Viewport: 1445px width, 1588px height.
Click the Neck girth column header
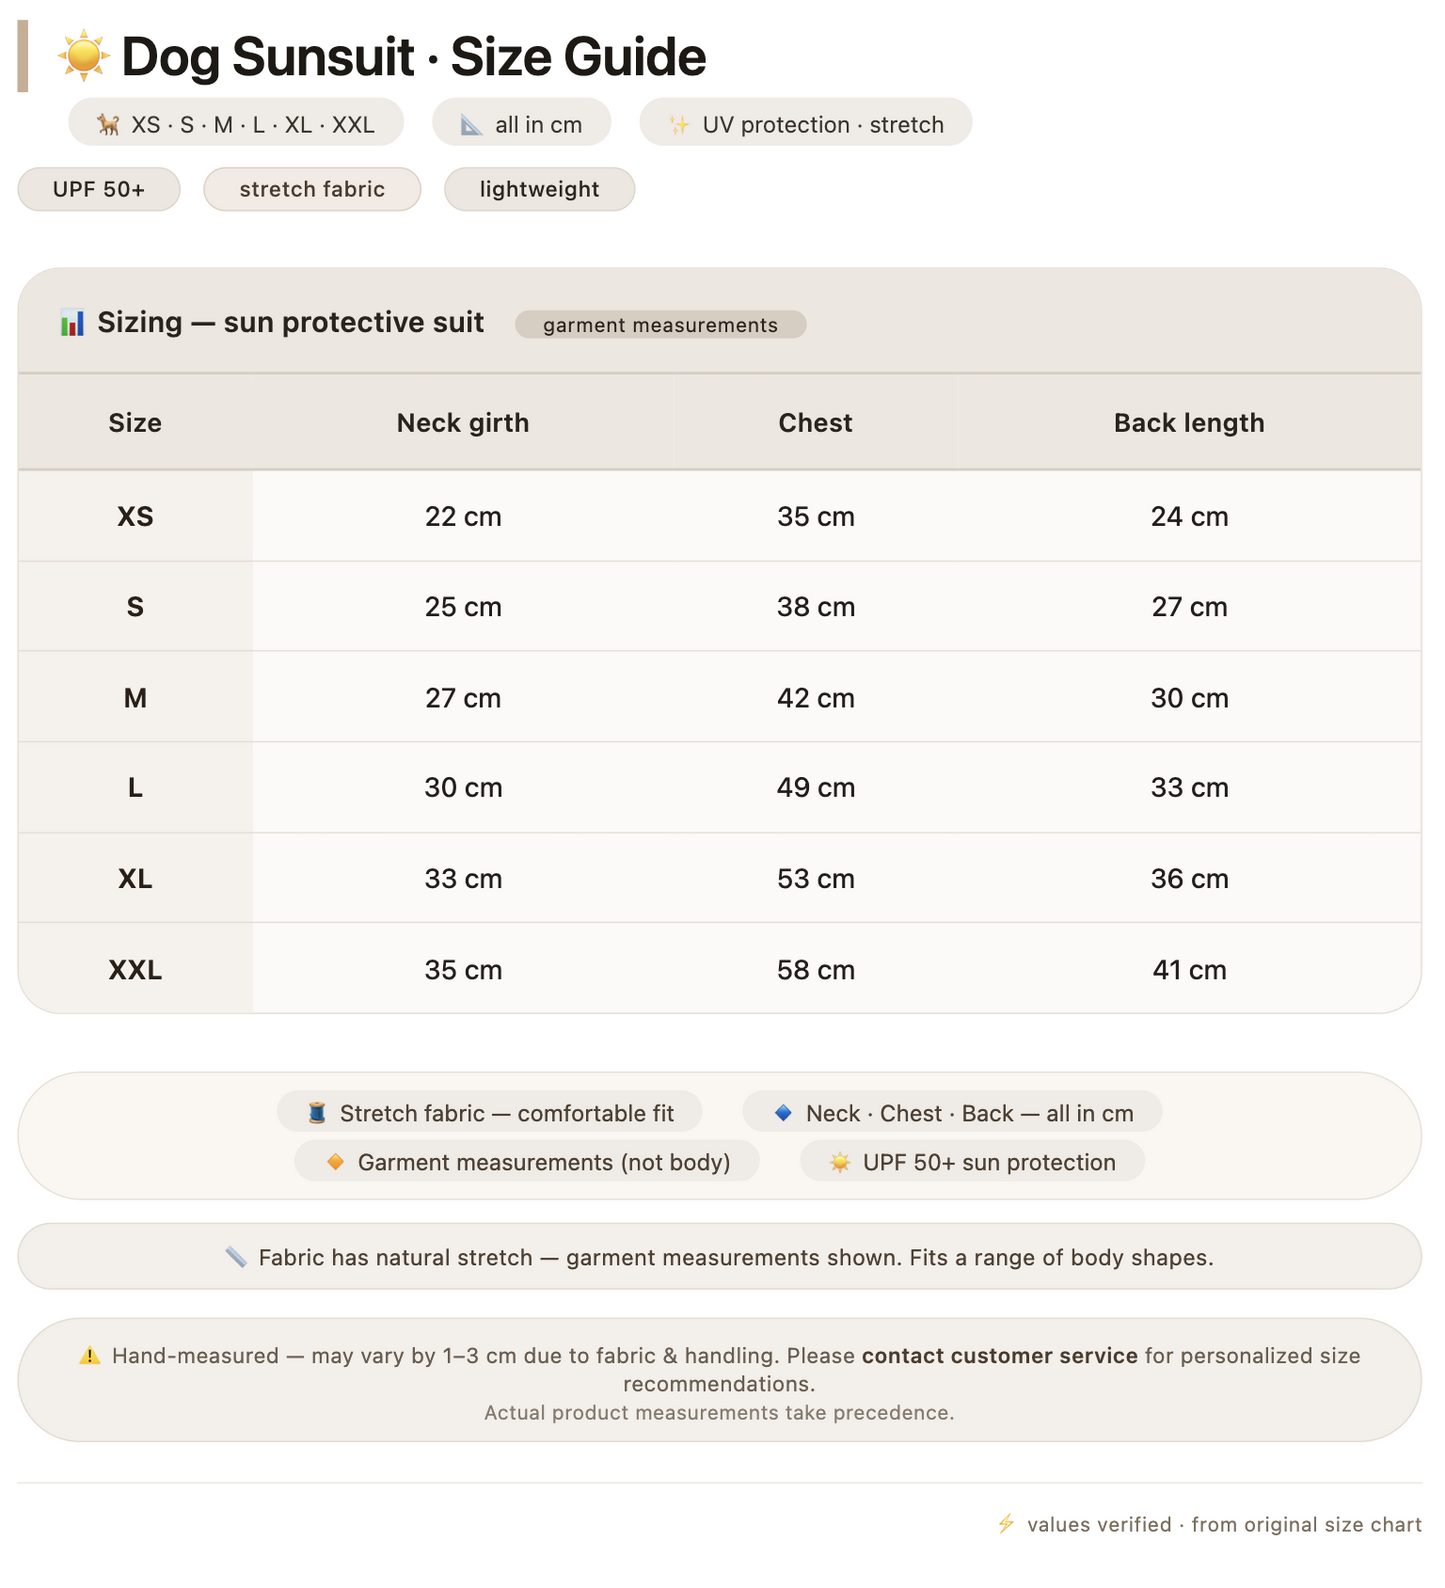[x=463, y=423]
